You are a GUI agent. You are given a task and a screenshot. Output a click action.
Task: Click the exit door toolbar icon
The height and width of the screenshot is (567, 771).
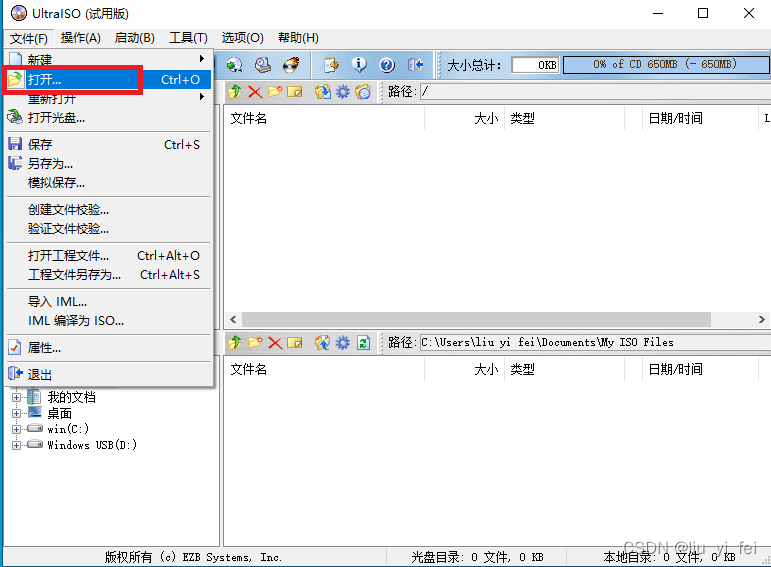415,64
